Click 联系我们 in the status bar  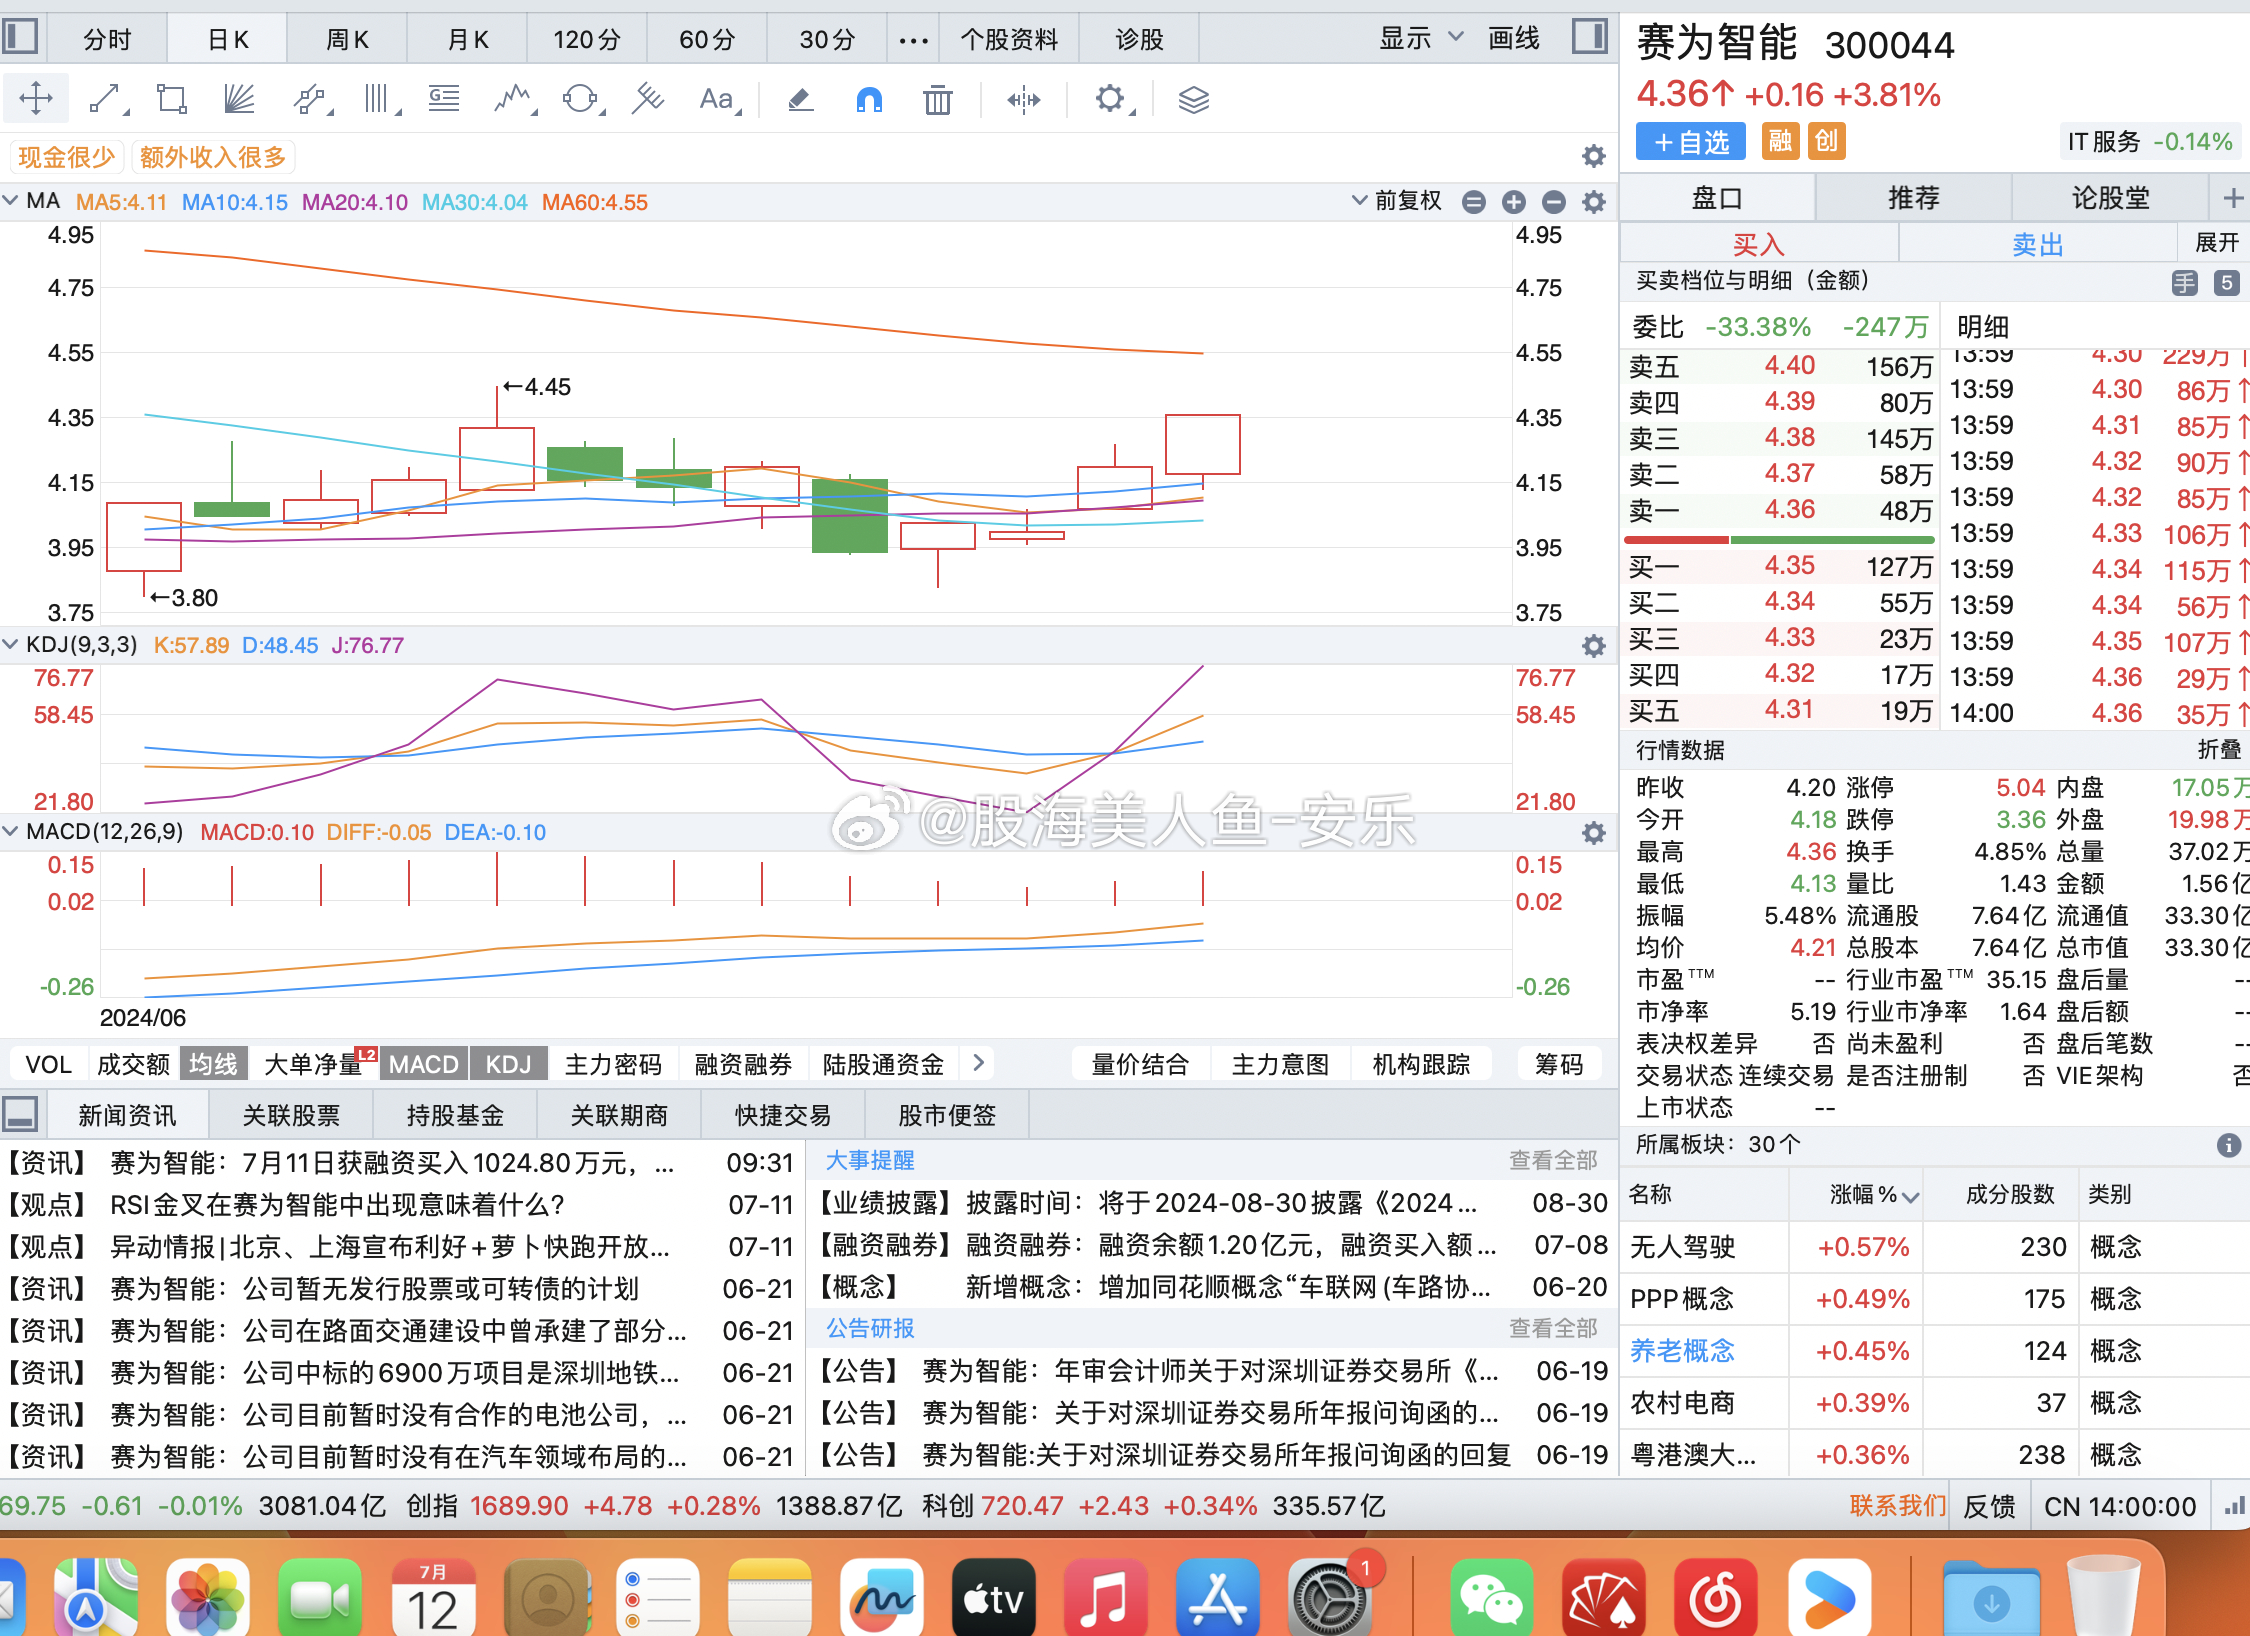point(1897,1506)
